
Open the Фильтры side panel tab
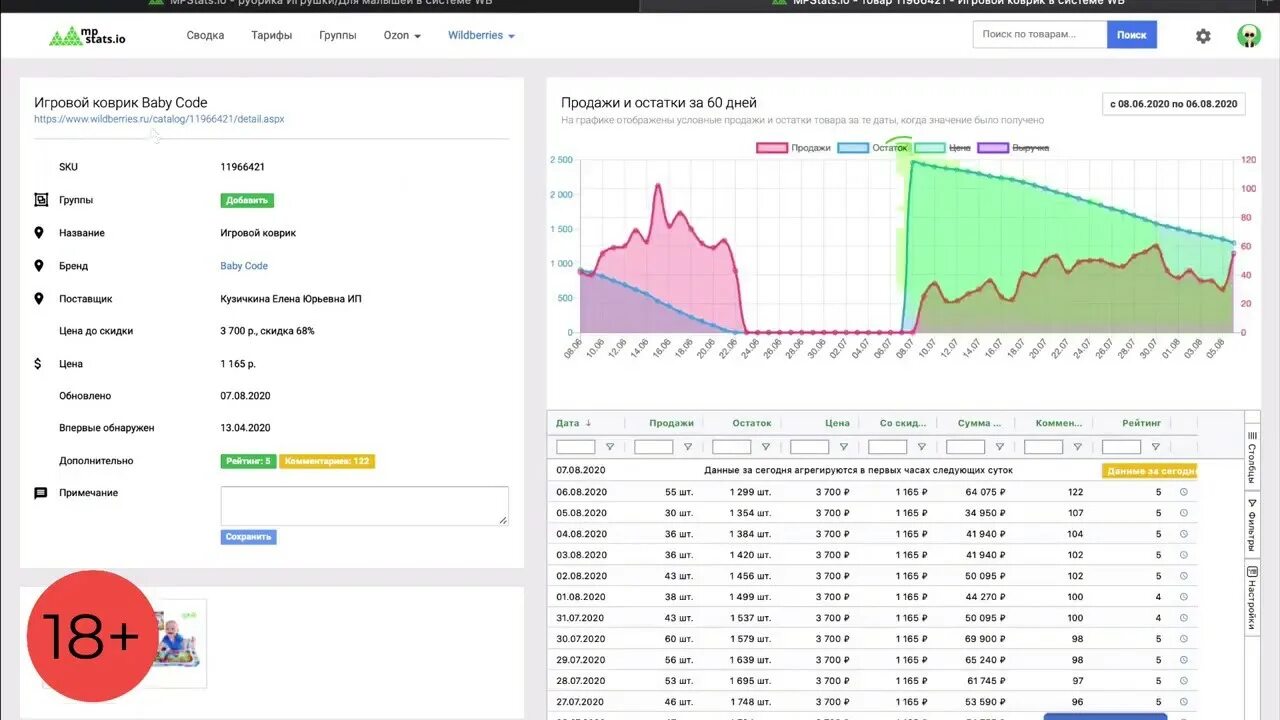point(1252,526)
